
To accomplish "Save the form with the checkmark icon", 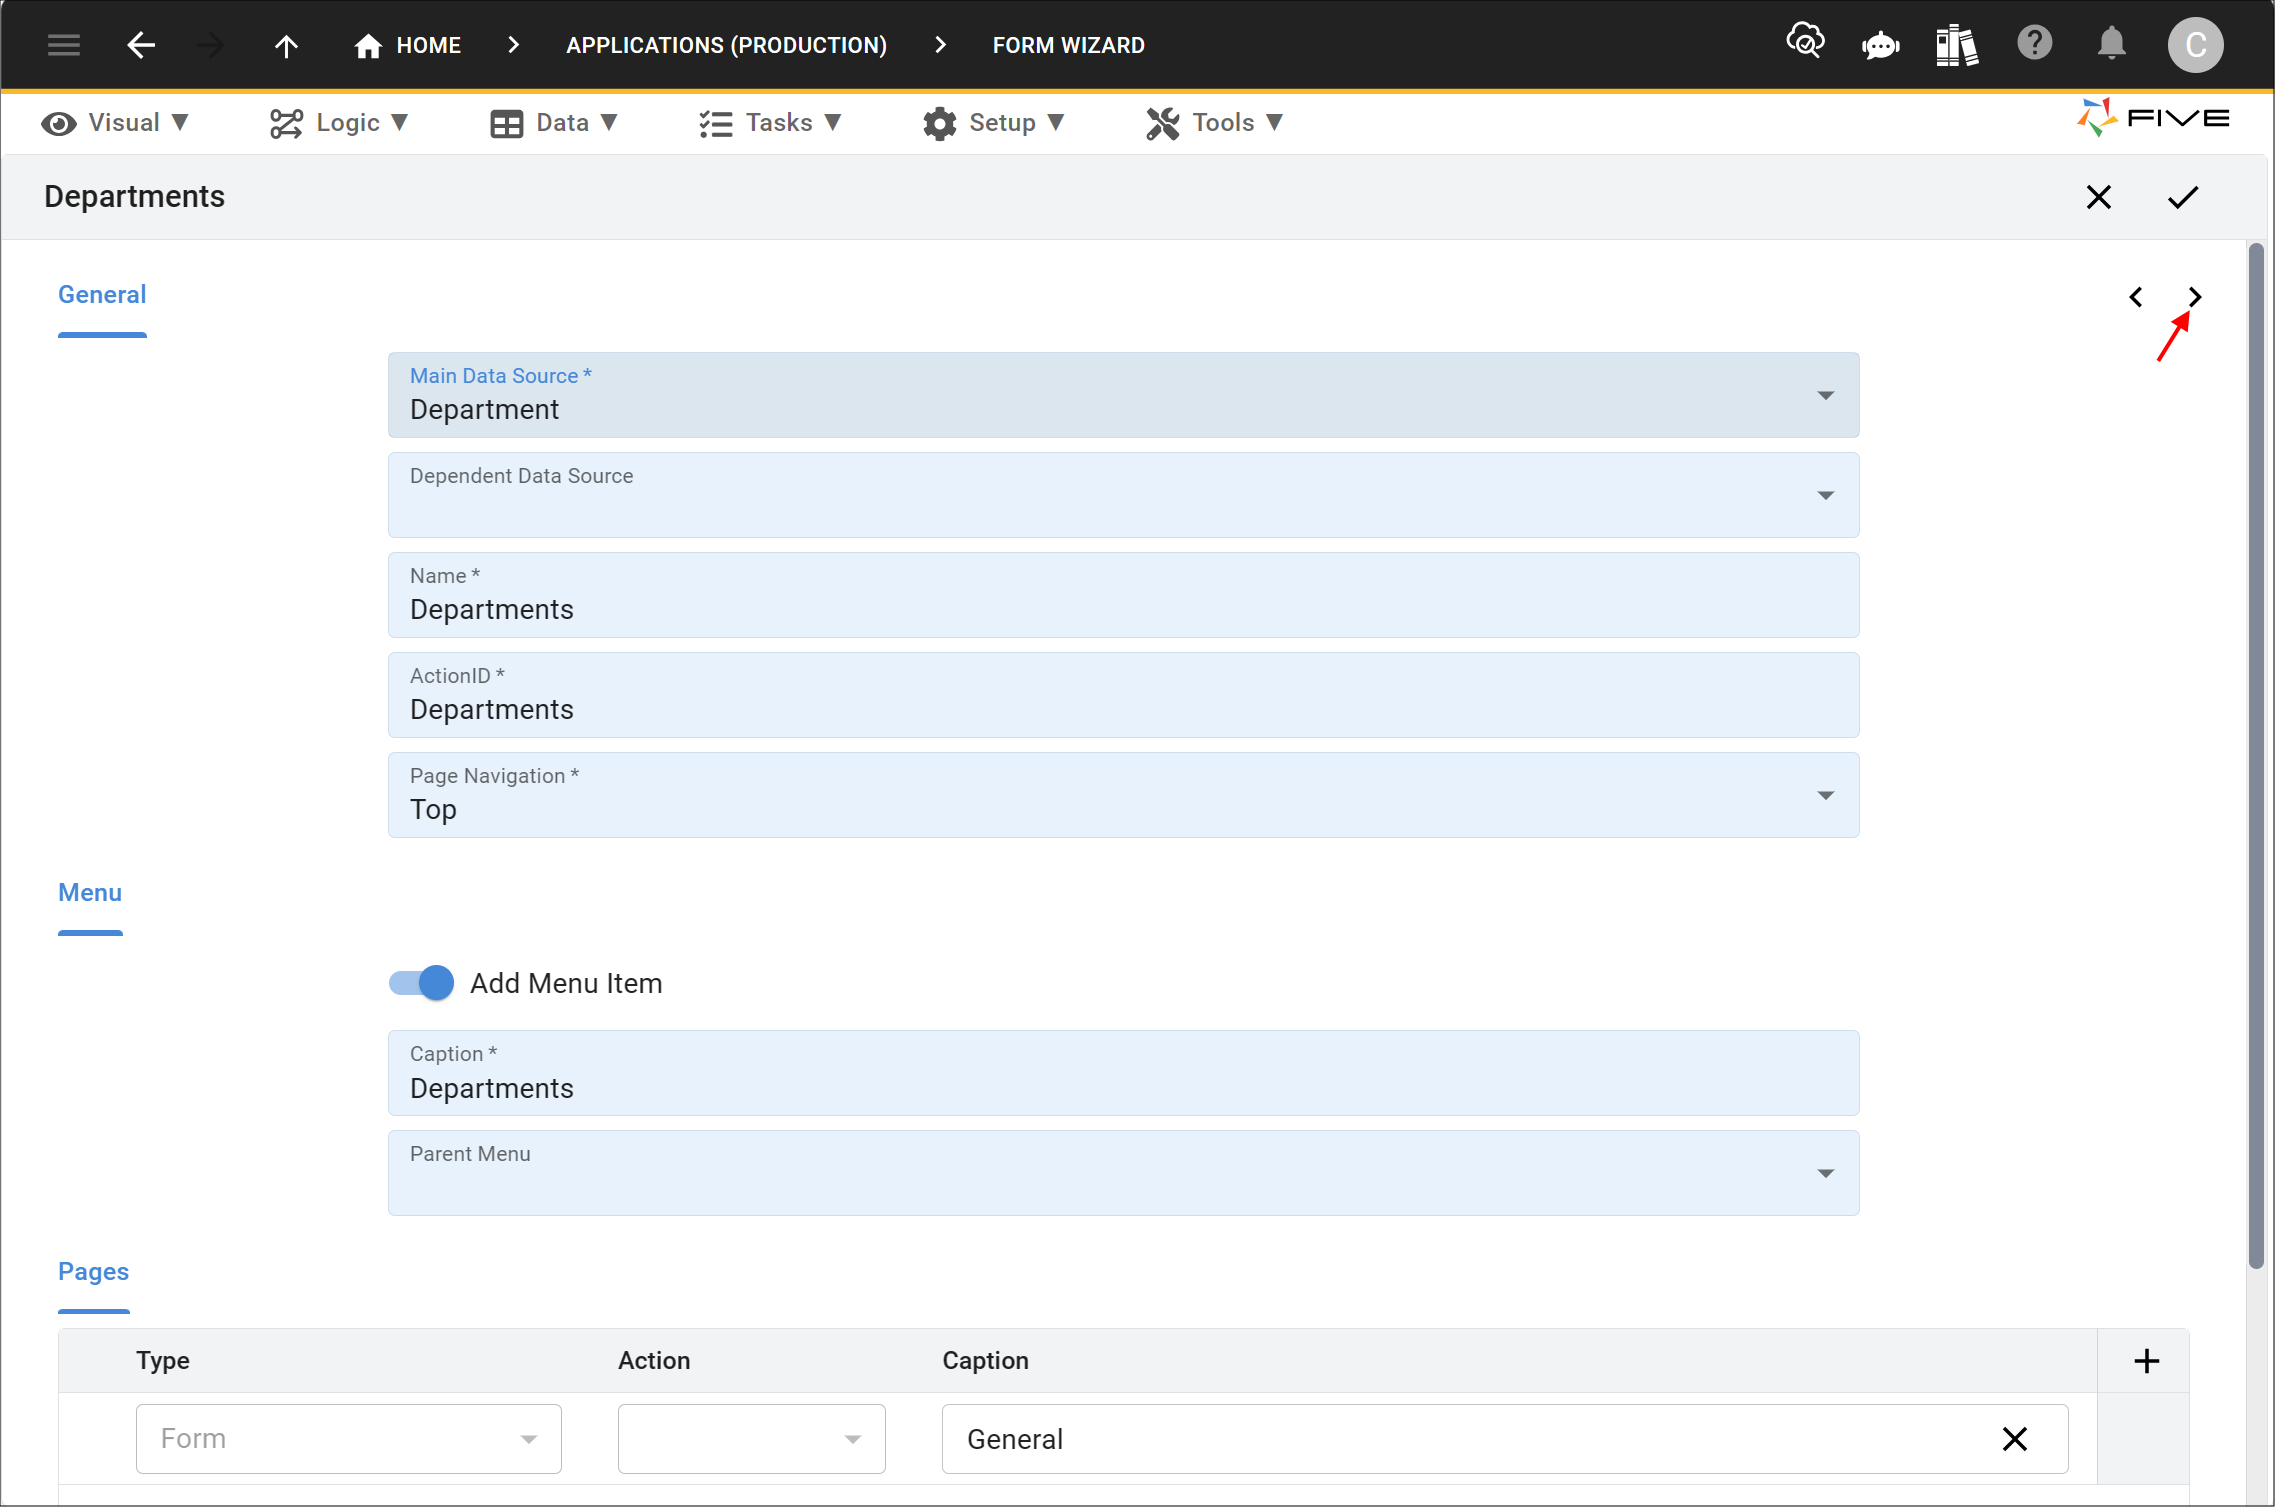I will (x=2183, y=197).
